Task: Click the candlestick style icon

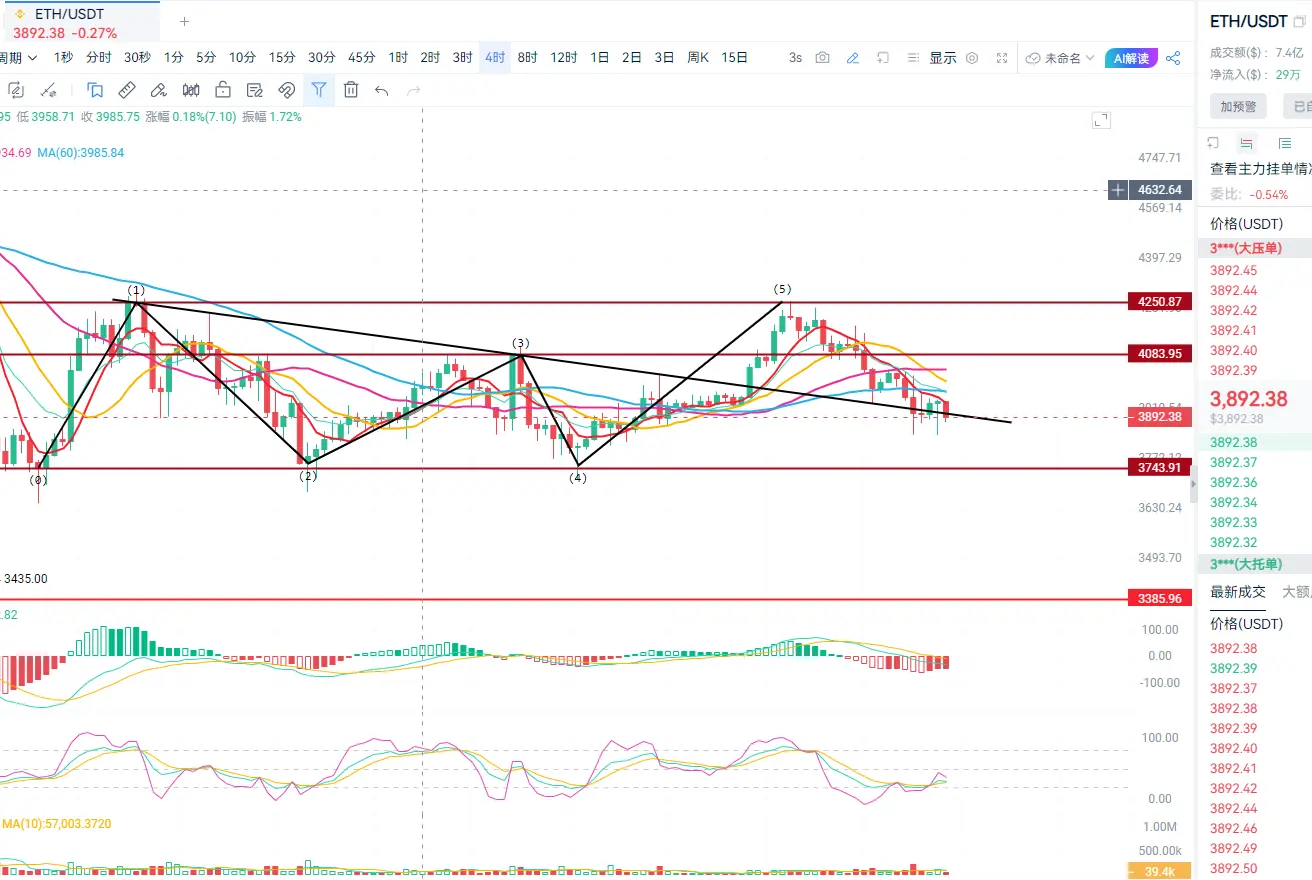Action: [191, 90]
